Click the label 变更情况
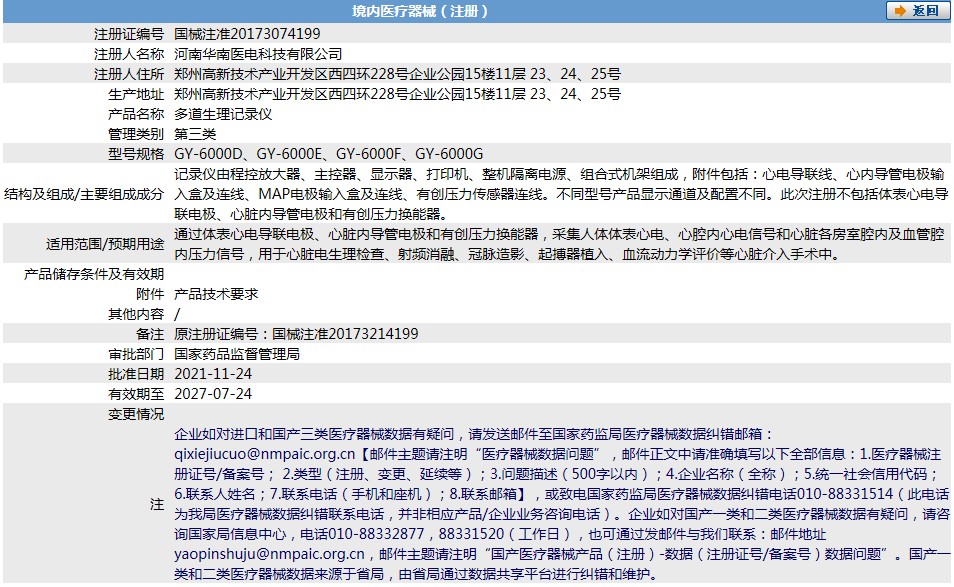Screen dimensions: 954x587 coord(136,415)
